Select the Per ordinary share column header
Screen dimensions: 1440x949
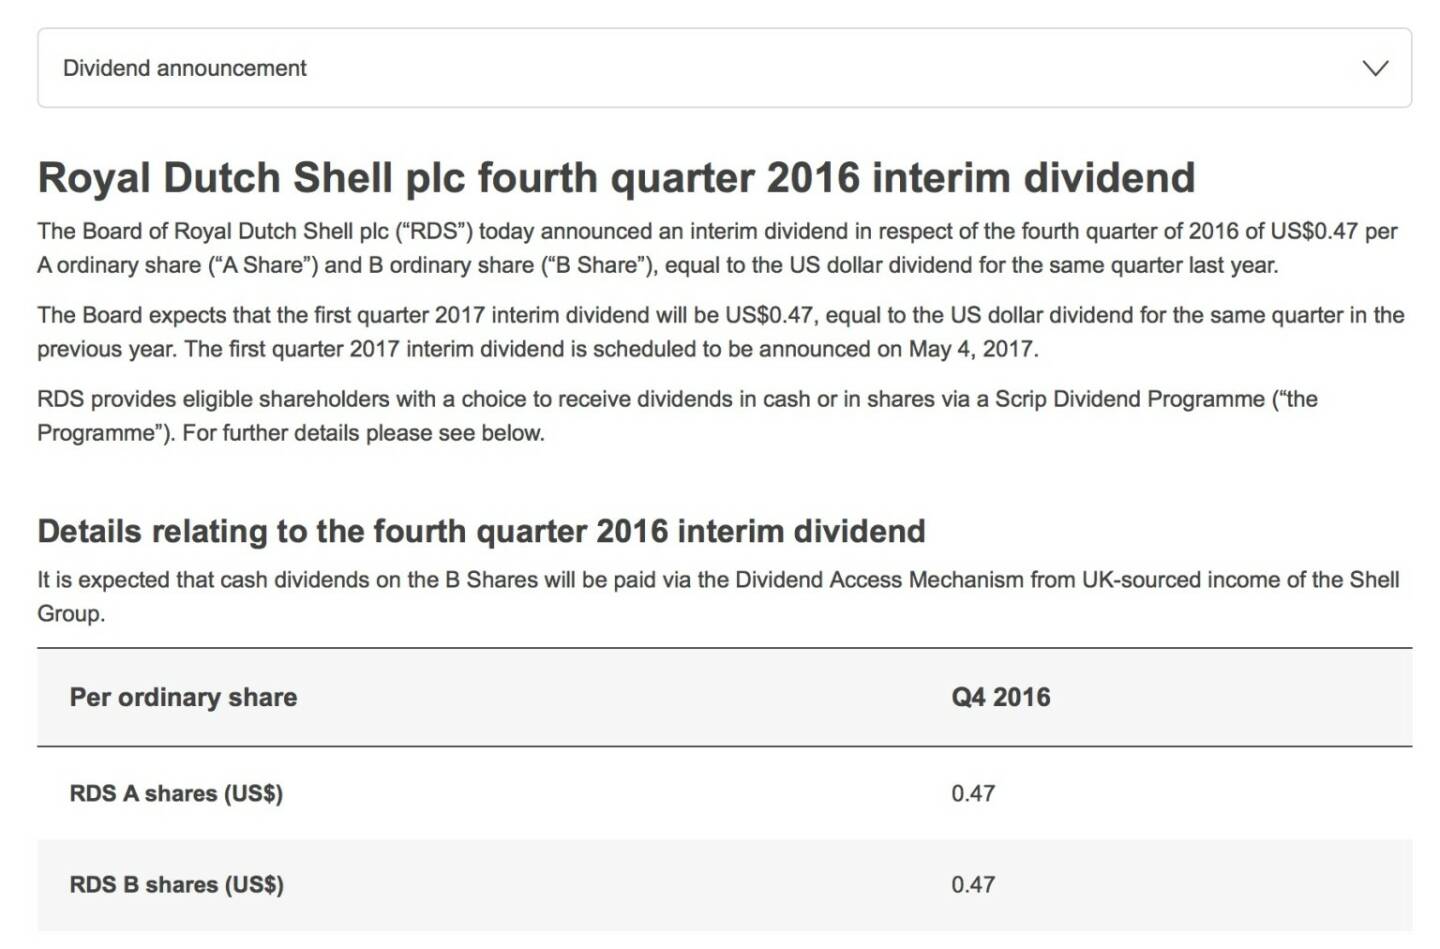[183, 697]
